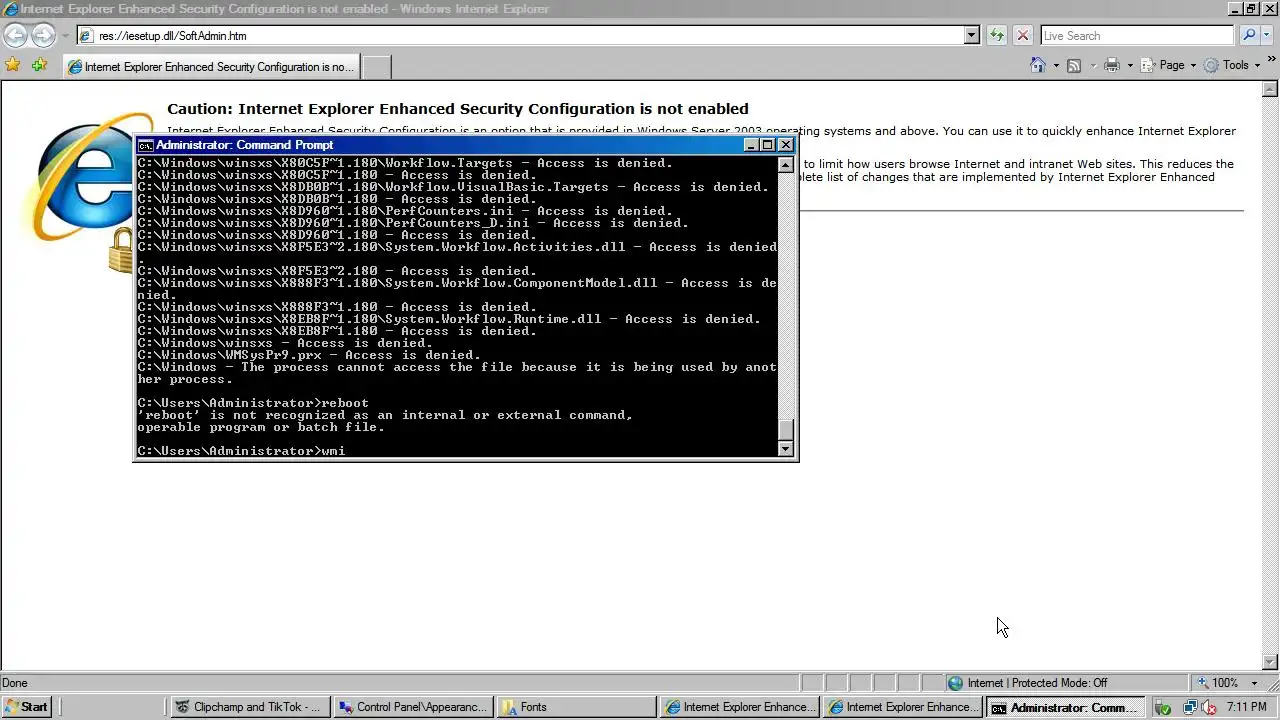
Task: Click the 7:11 PM system clock
Action: tap(1247, 707)
